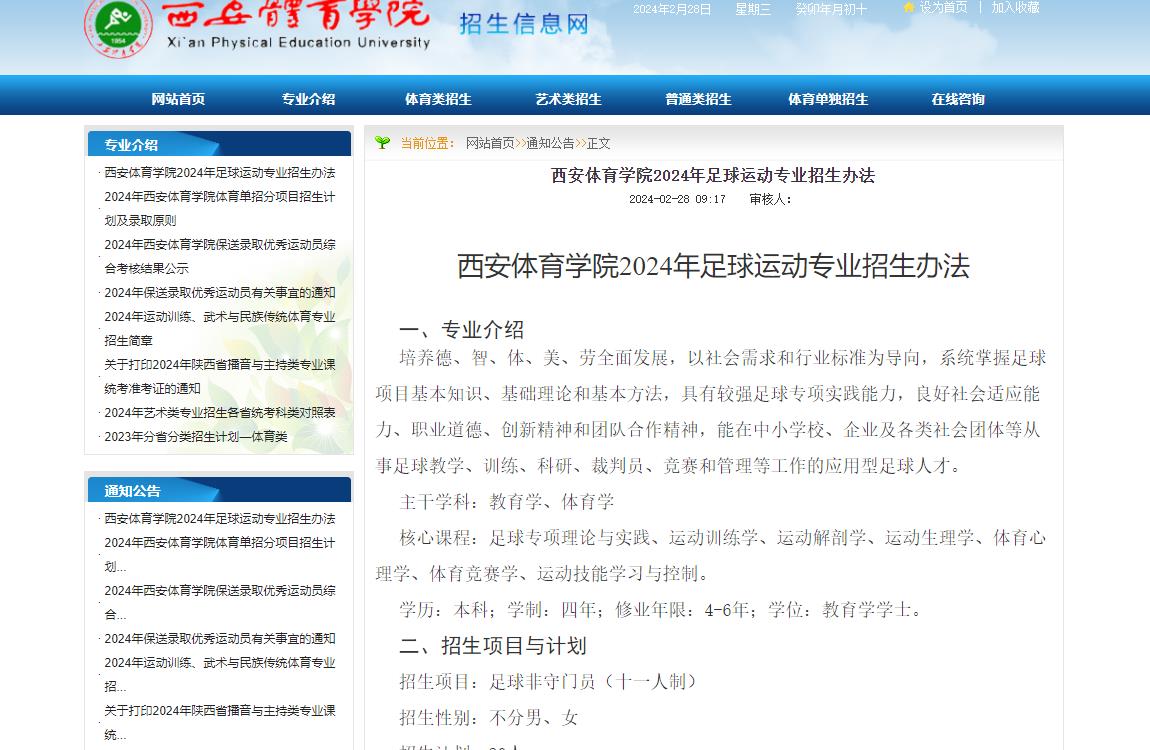Viewport: 1150px width, 750px height.
Task: Click the 加入收藏 link in header
Action: click(1016, 7)
